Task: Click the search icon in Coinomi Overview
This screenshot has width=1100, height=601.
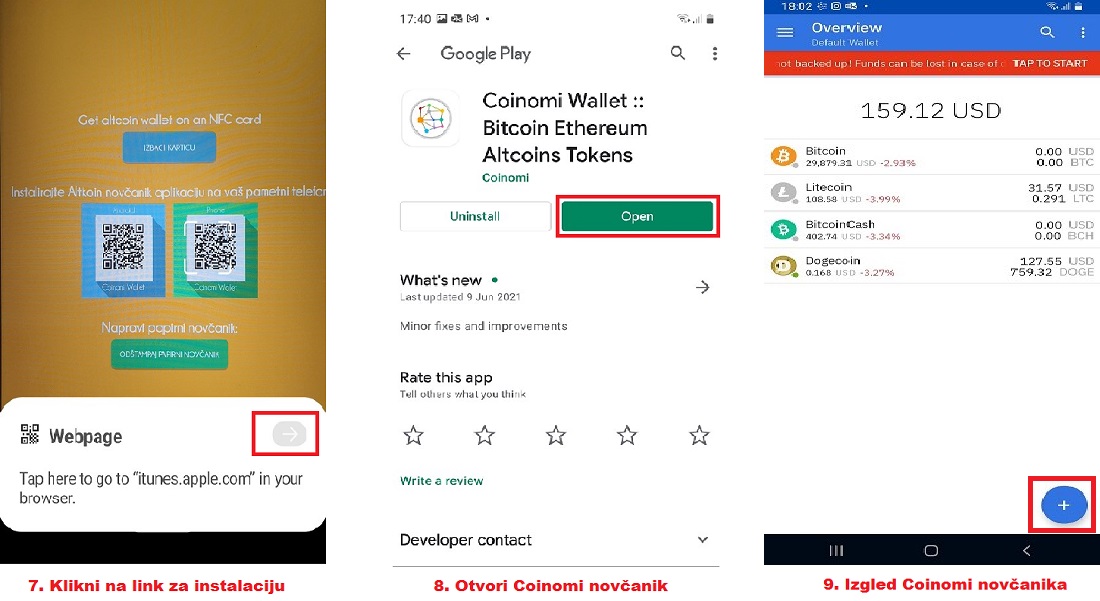Action: tap(1047, 32)
